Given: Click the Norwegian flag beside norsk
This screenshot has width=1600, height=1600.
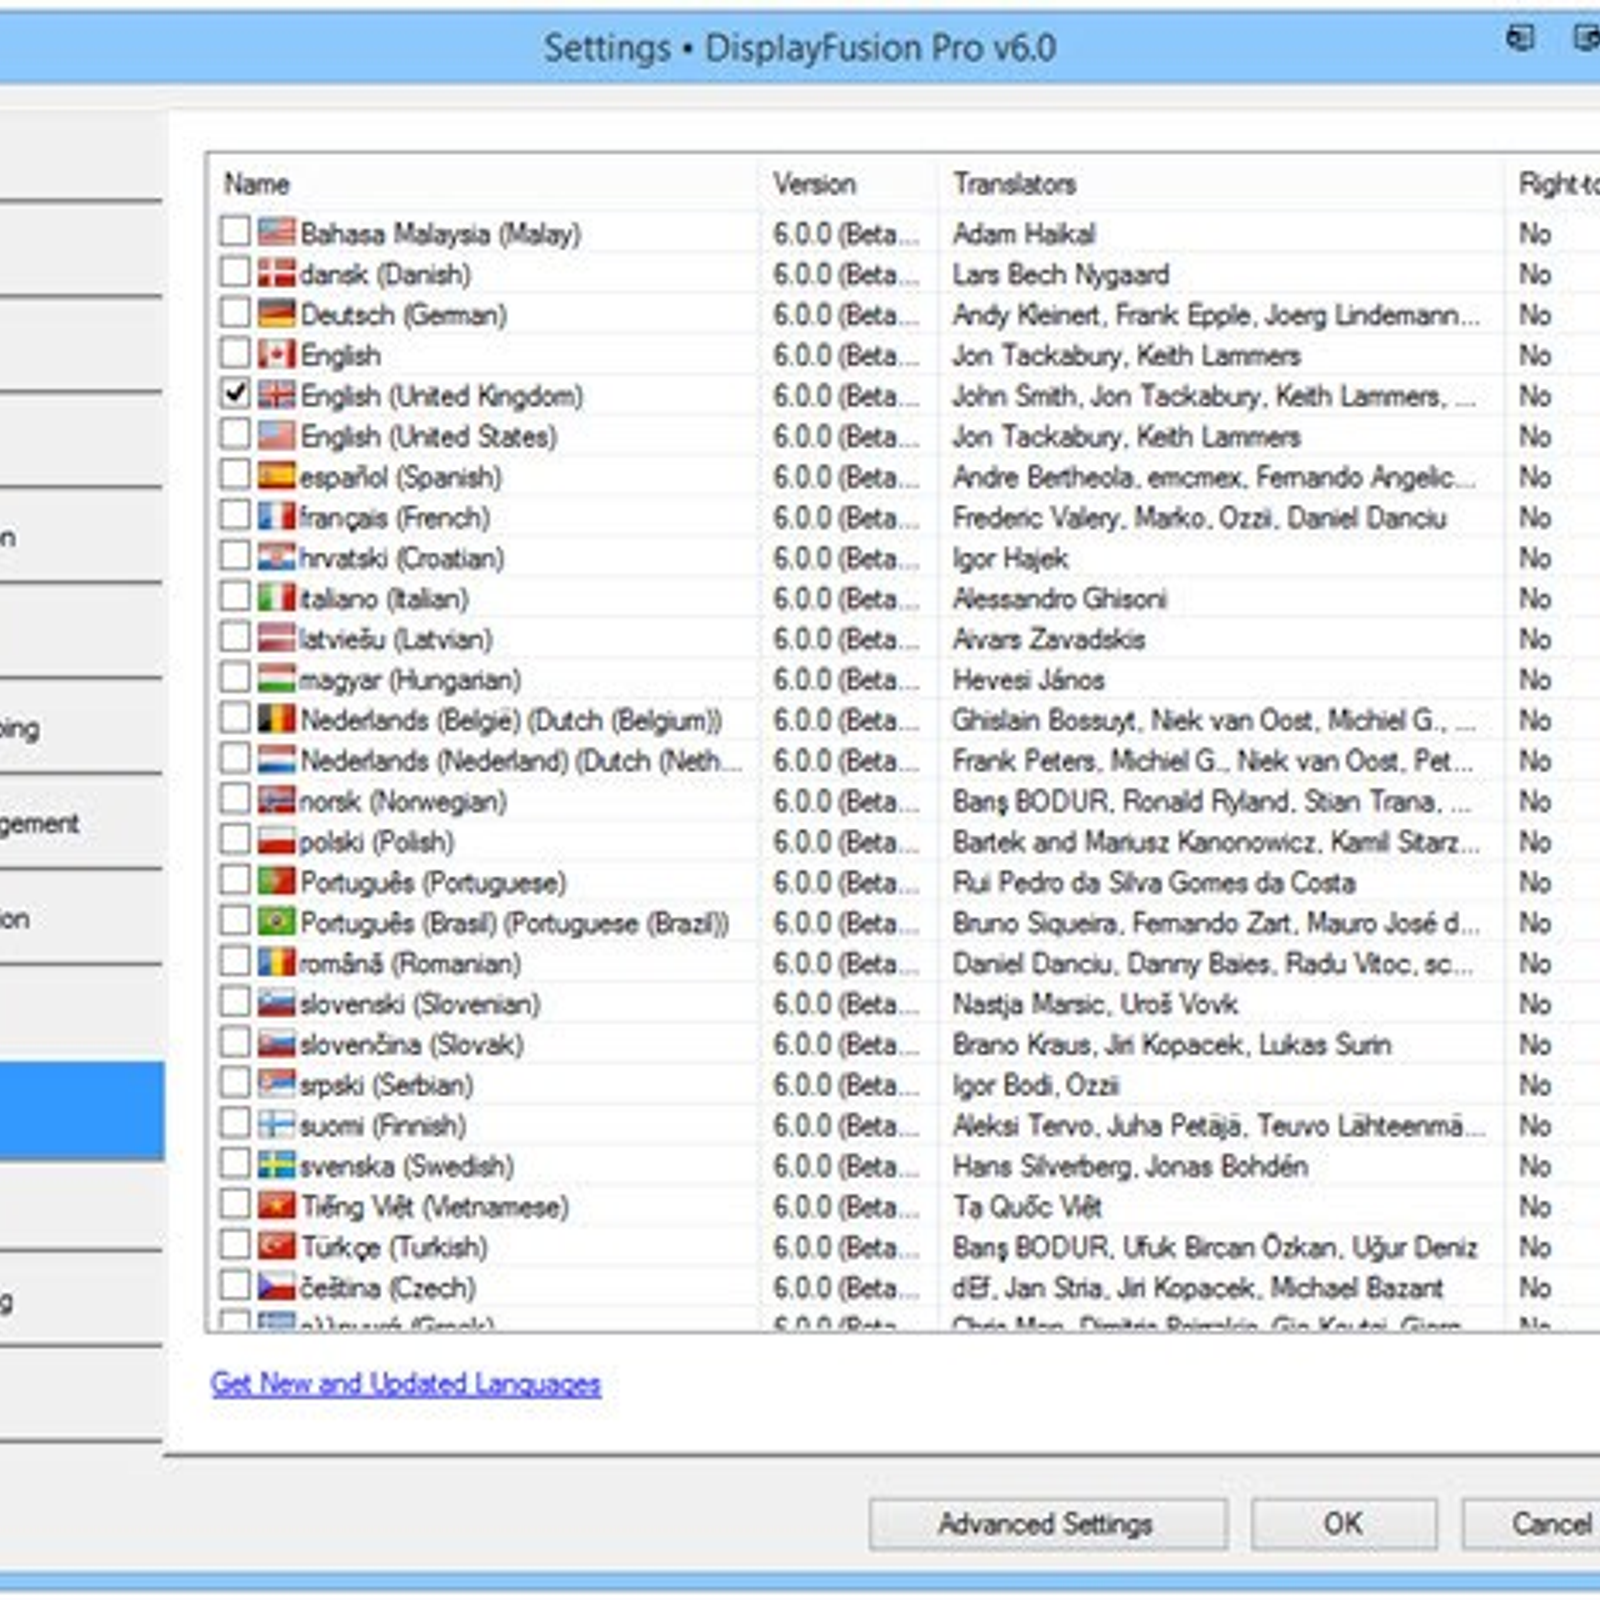Looking at the screenshot, I should coord(276,799).
